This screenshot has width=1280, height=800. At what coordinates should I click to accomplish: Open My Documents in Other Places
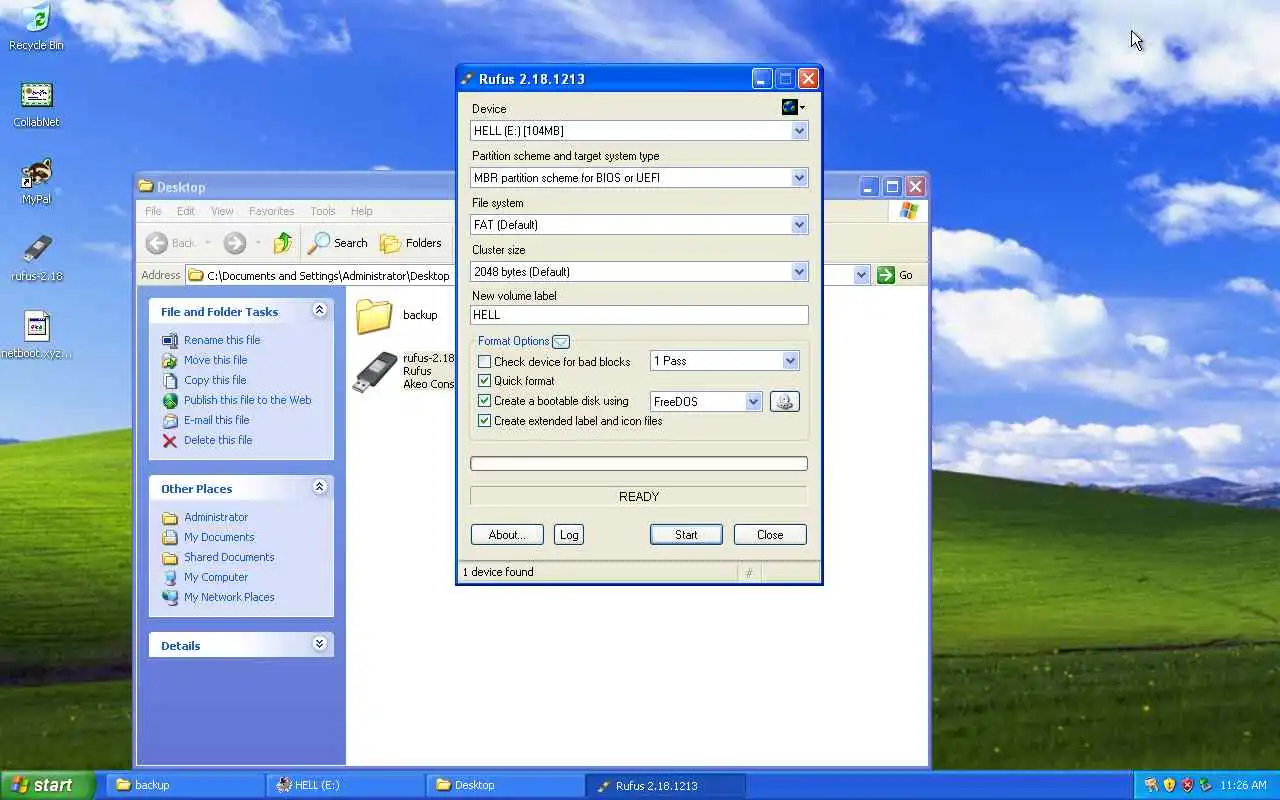tap(219, 537)
